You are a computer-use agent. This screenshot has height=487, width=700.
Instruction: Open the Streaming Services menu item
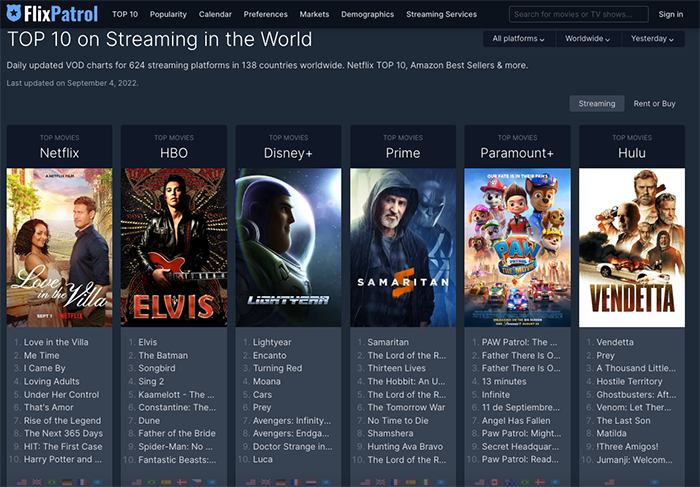[442, 14]
